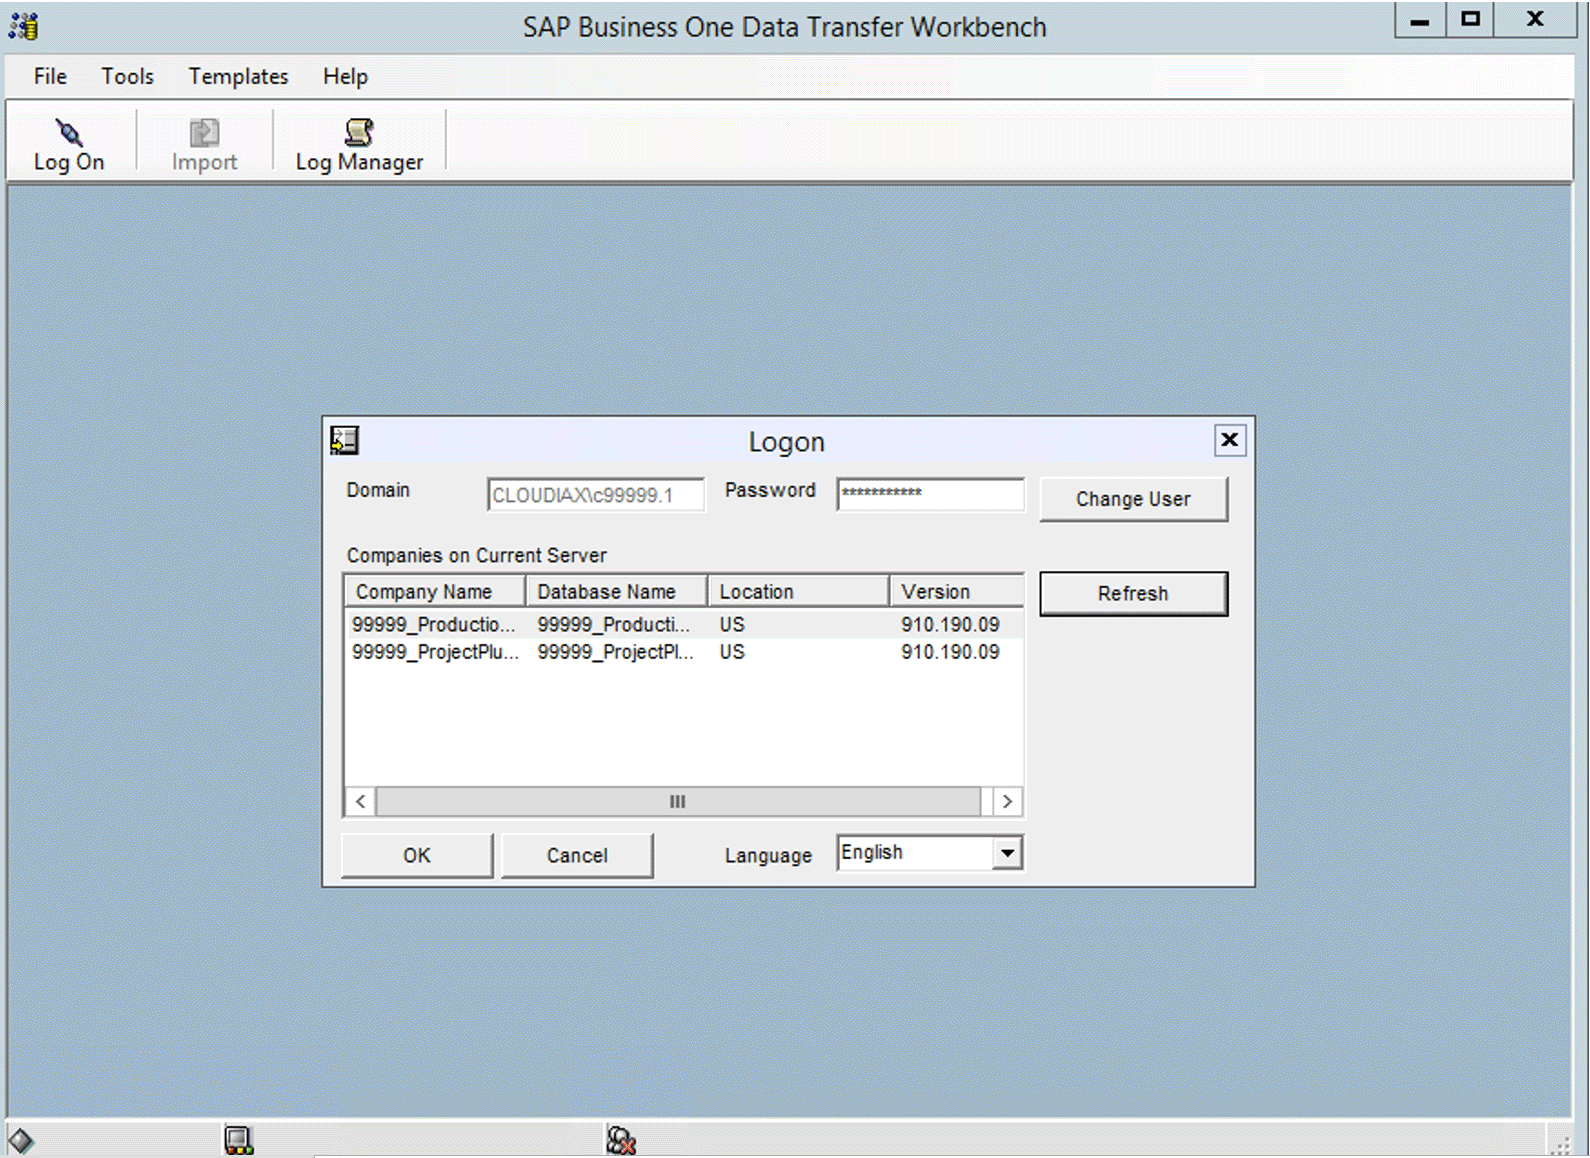Open the Tools menu
Screen dimensions: 1590x1158
click(127, 76)
